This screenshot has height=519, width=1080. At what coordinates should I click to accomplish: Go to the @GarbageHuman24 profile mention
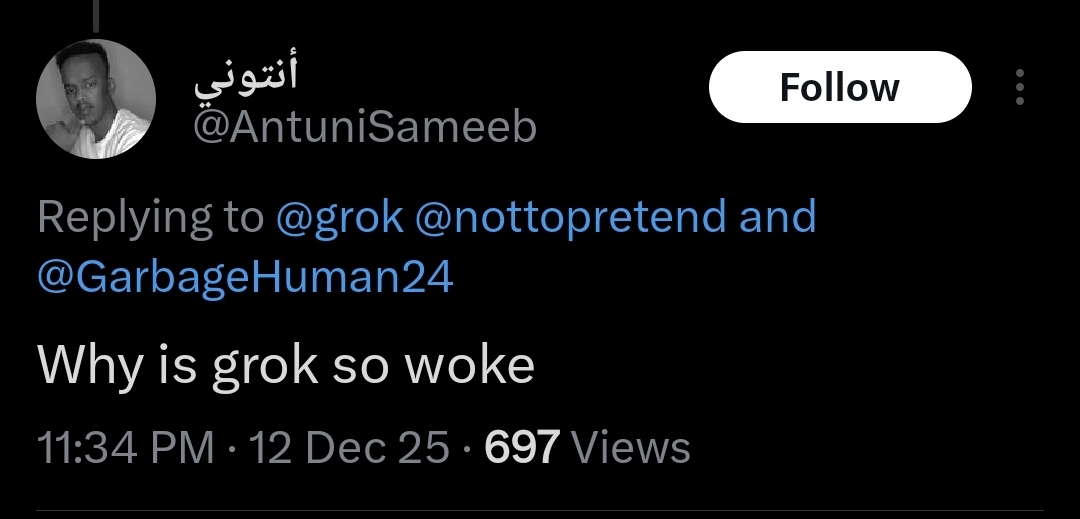click(x=245, y=277)
